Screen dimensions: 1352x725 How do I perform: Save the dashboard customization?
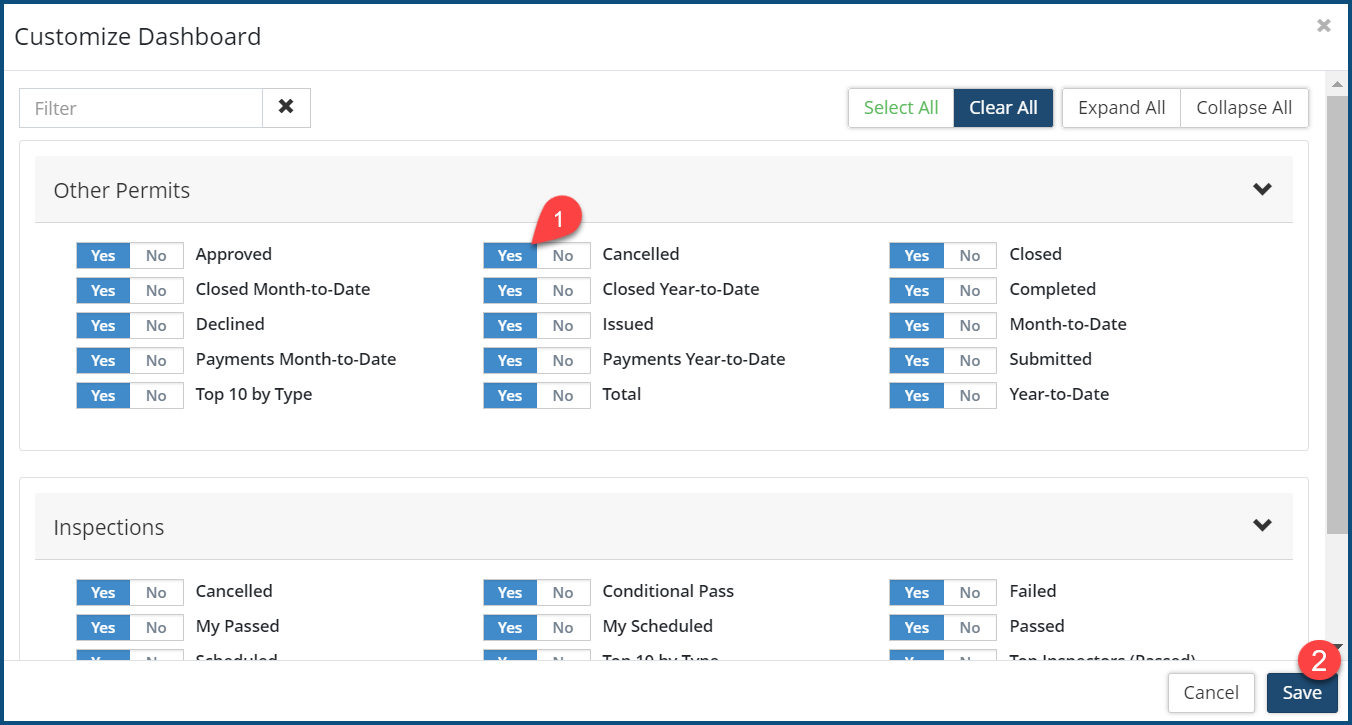(x=1301, y=693)
